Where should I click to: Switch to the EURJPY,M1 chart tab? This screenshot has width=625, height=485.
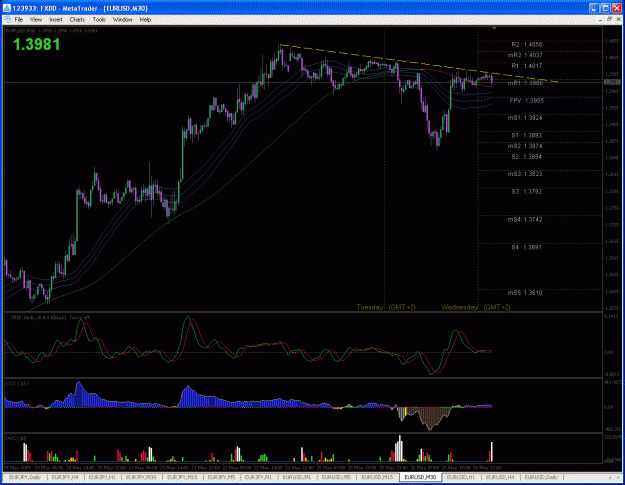258,477
